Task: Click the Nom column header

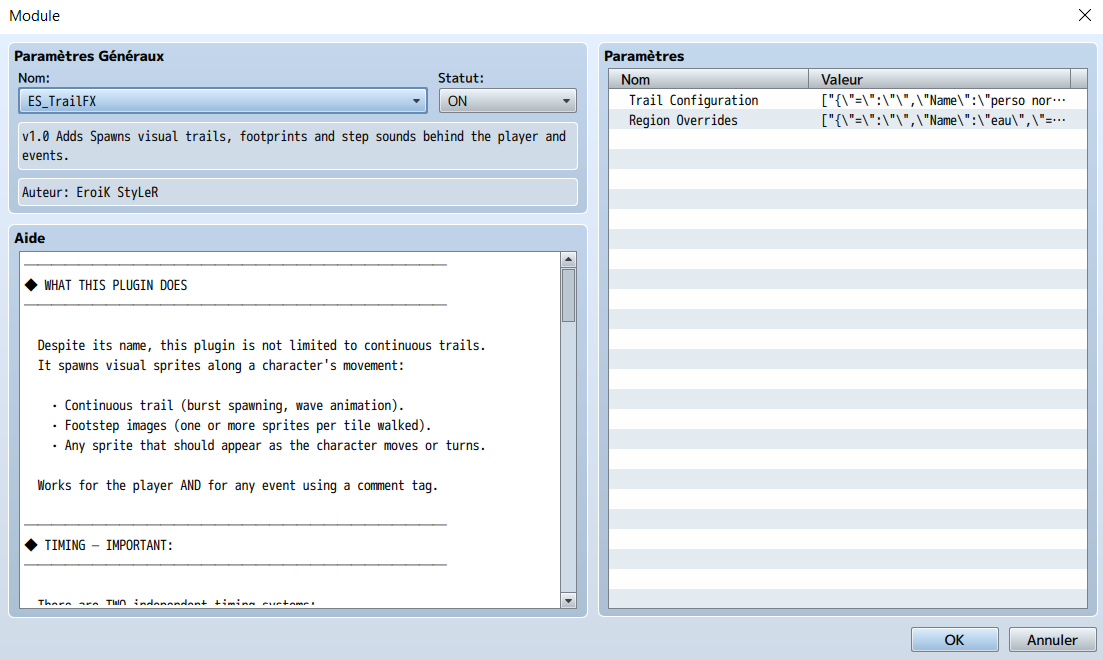Action: 709,79
